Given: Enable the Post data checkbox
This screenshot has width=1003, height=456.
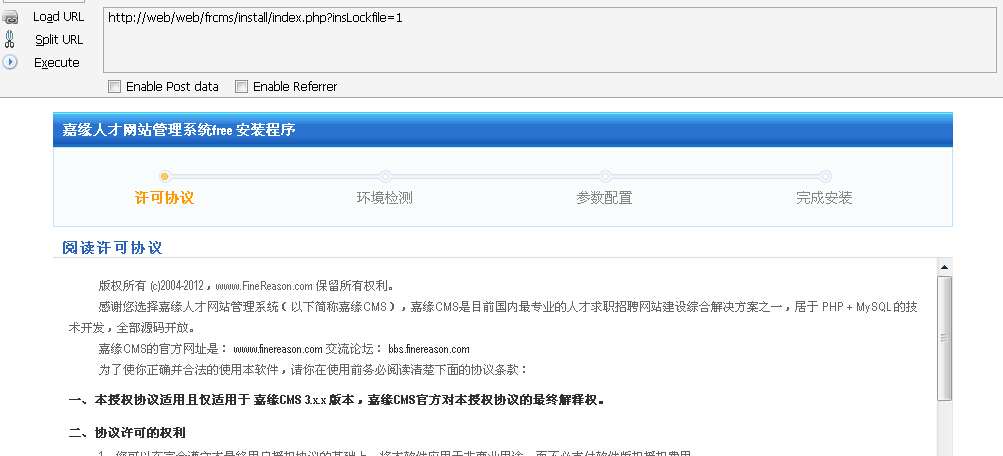Looking at the screenshot, I should click(115, 87).
